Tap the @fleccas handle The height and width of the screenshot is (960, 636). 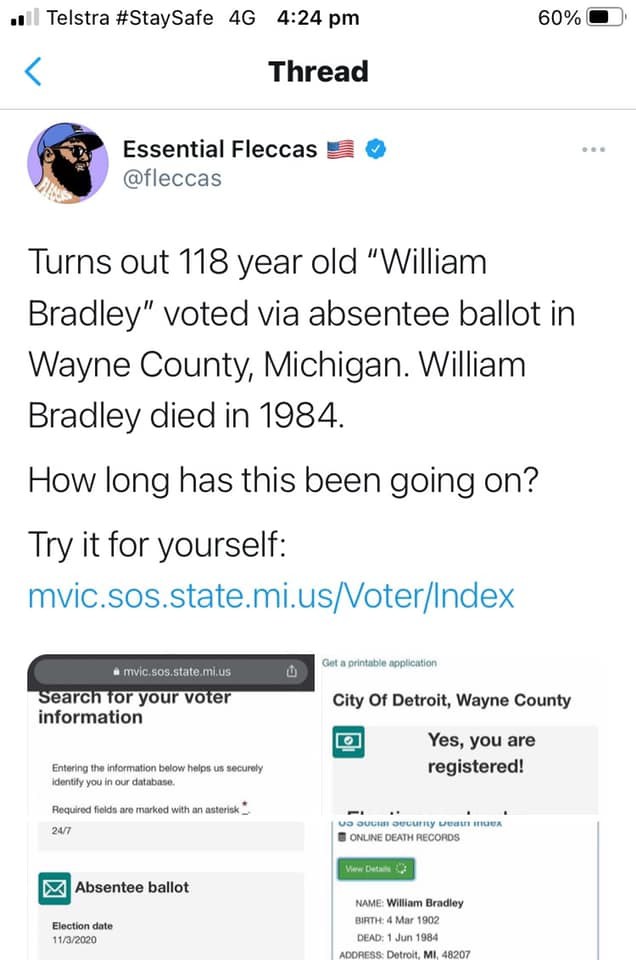[172, 178]
